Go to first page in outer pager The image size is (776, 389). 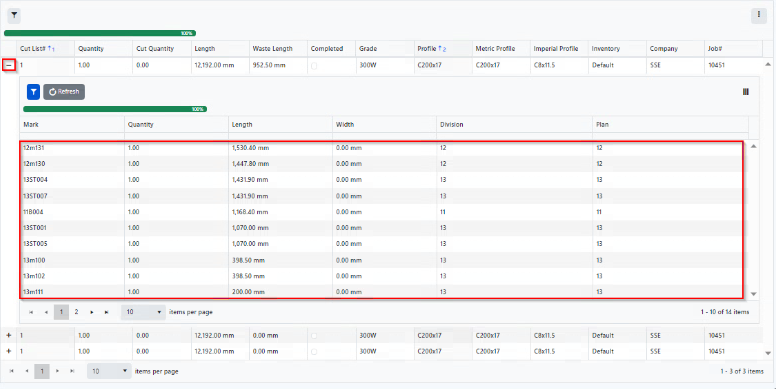click(11, 371)
